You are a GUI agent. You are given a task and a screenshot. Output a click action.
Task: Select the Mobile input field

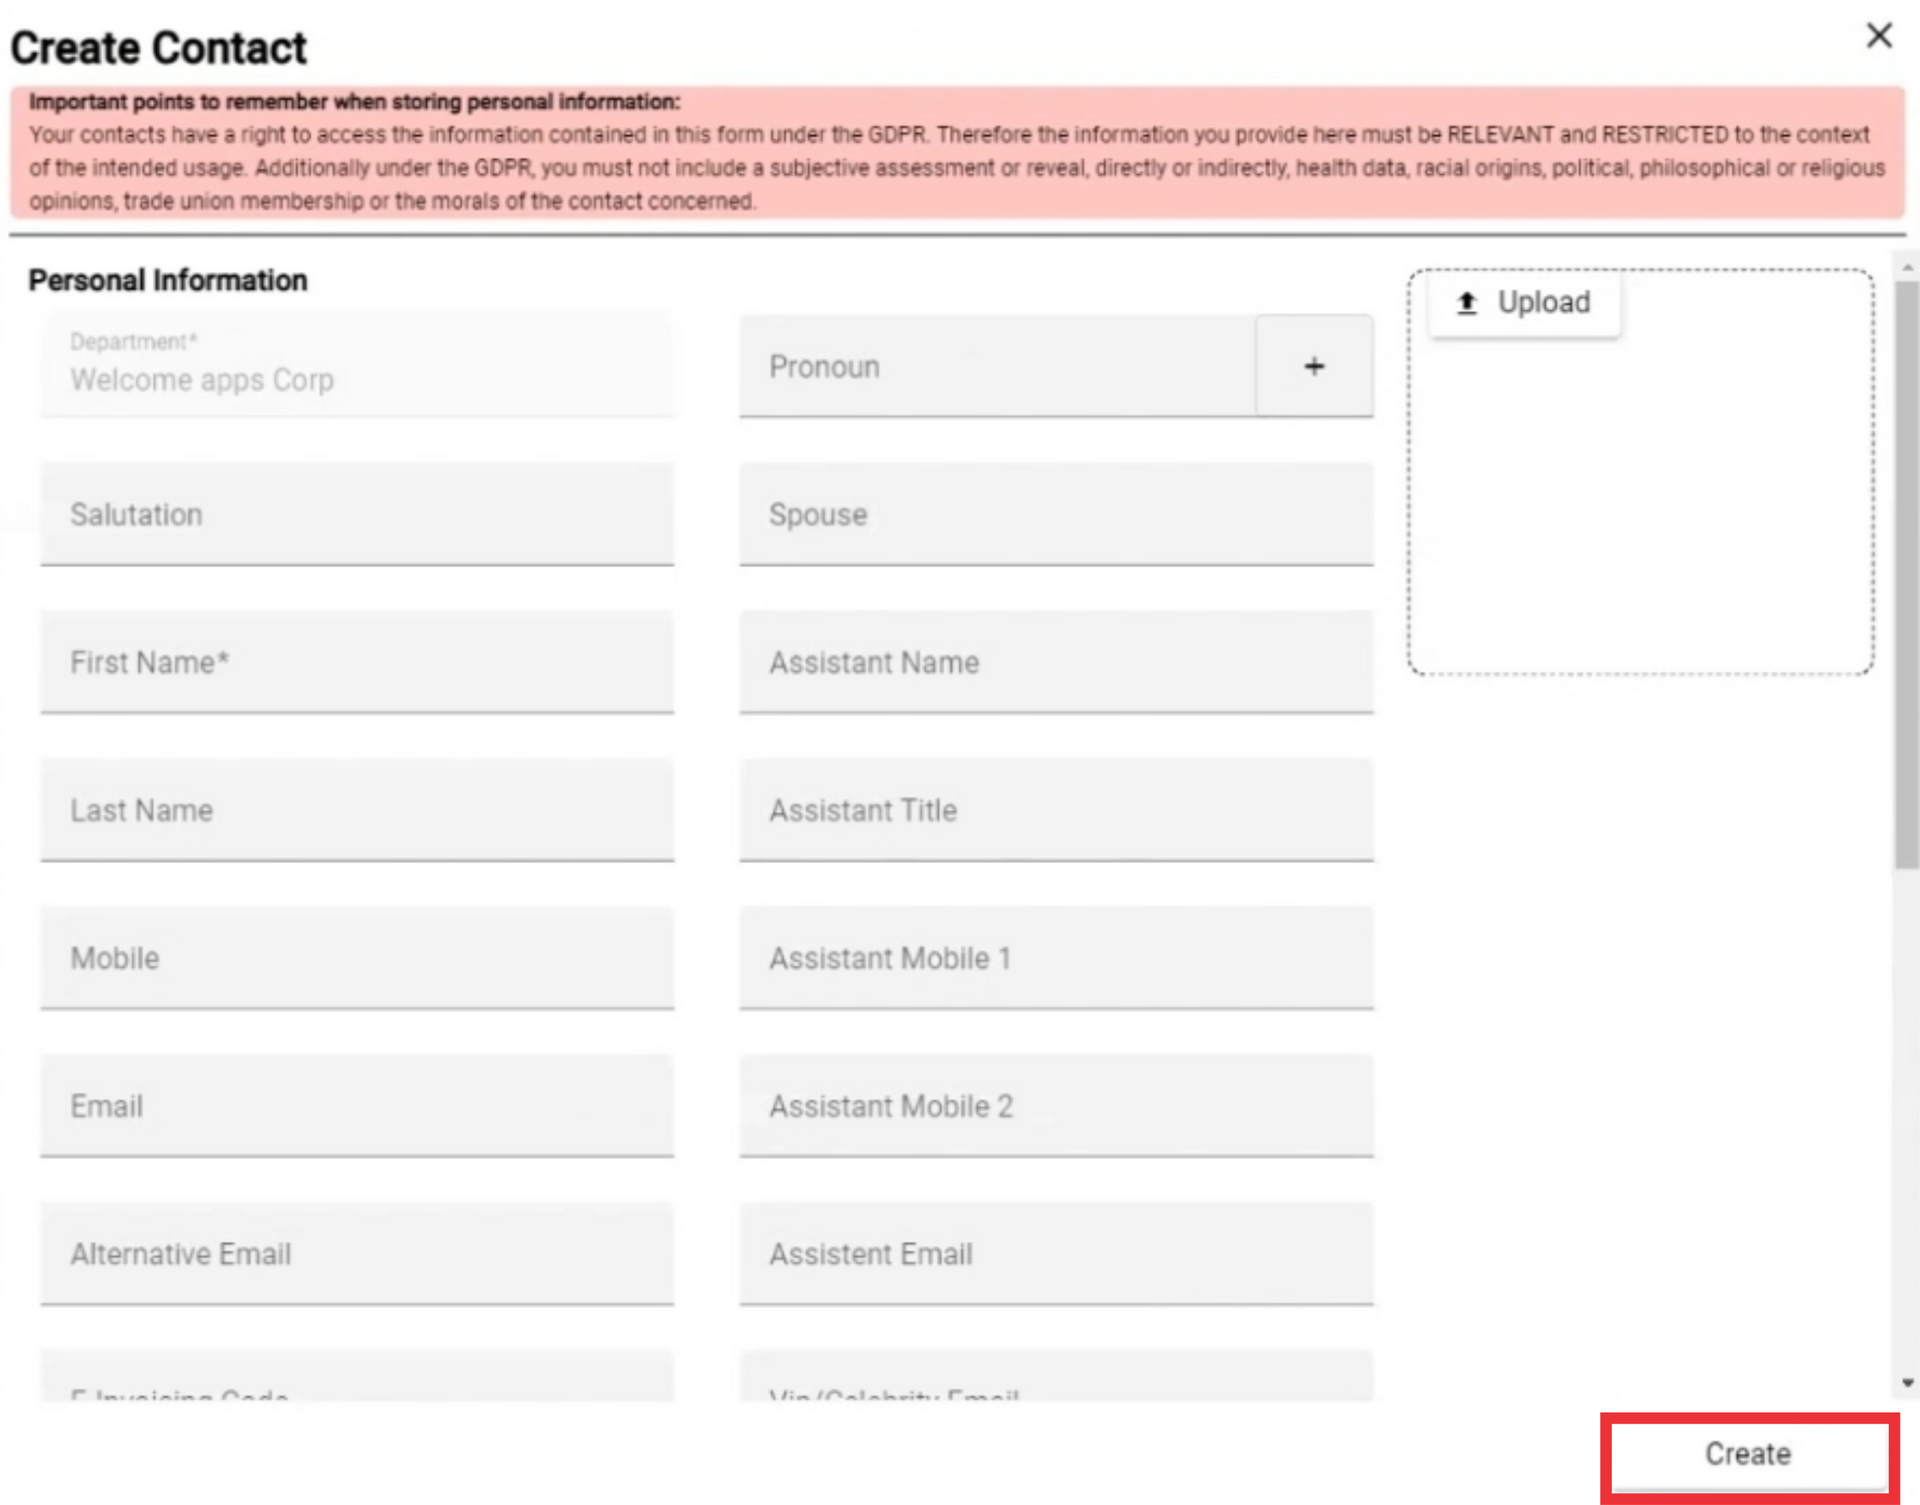(x=357, y=958)
